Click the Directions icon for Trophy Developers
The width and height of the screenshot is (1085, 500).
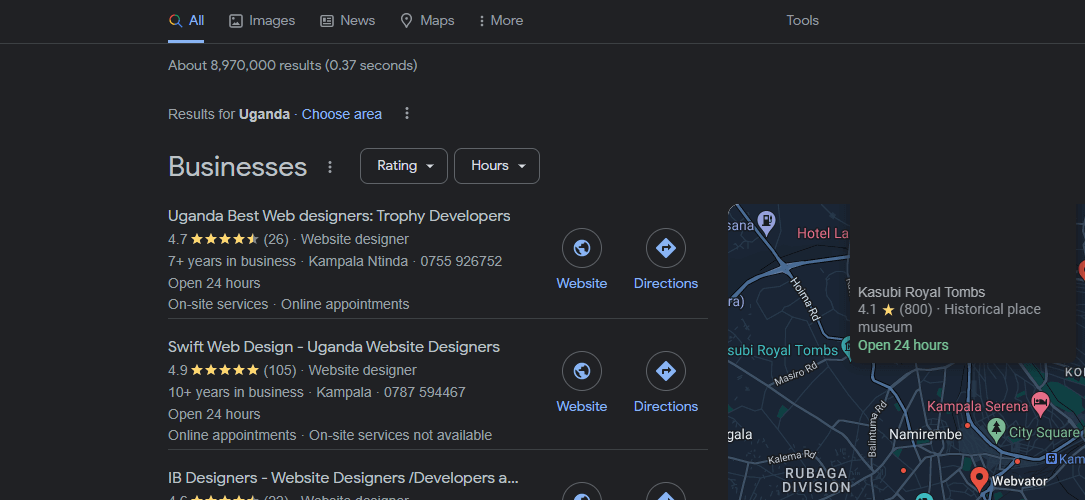coord(666,248)
